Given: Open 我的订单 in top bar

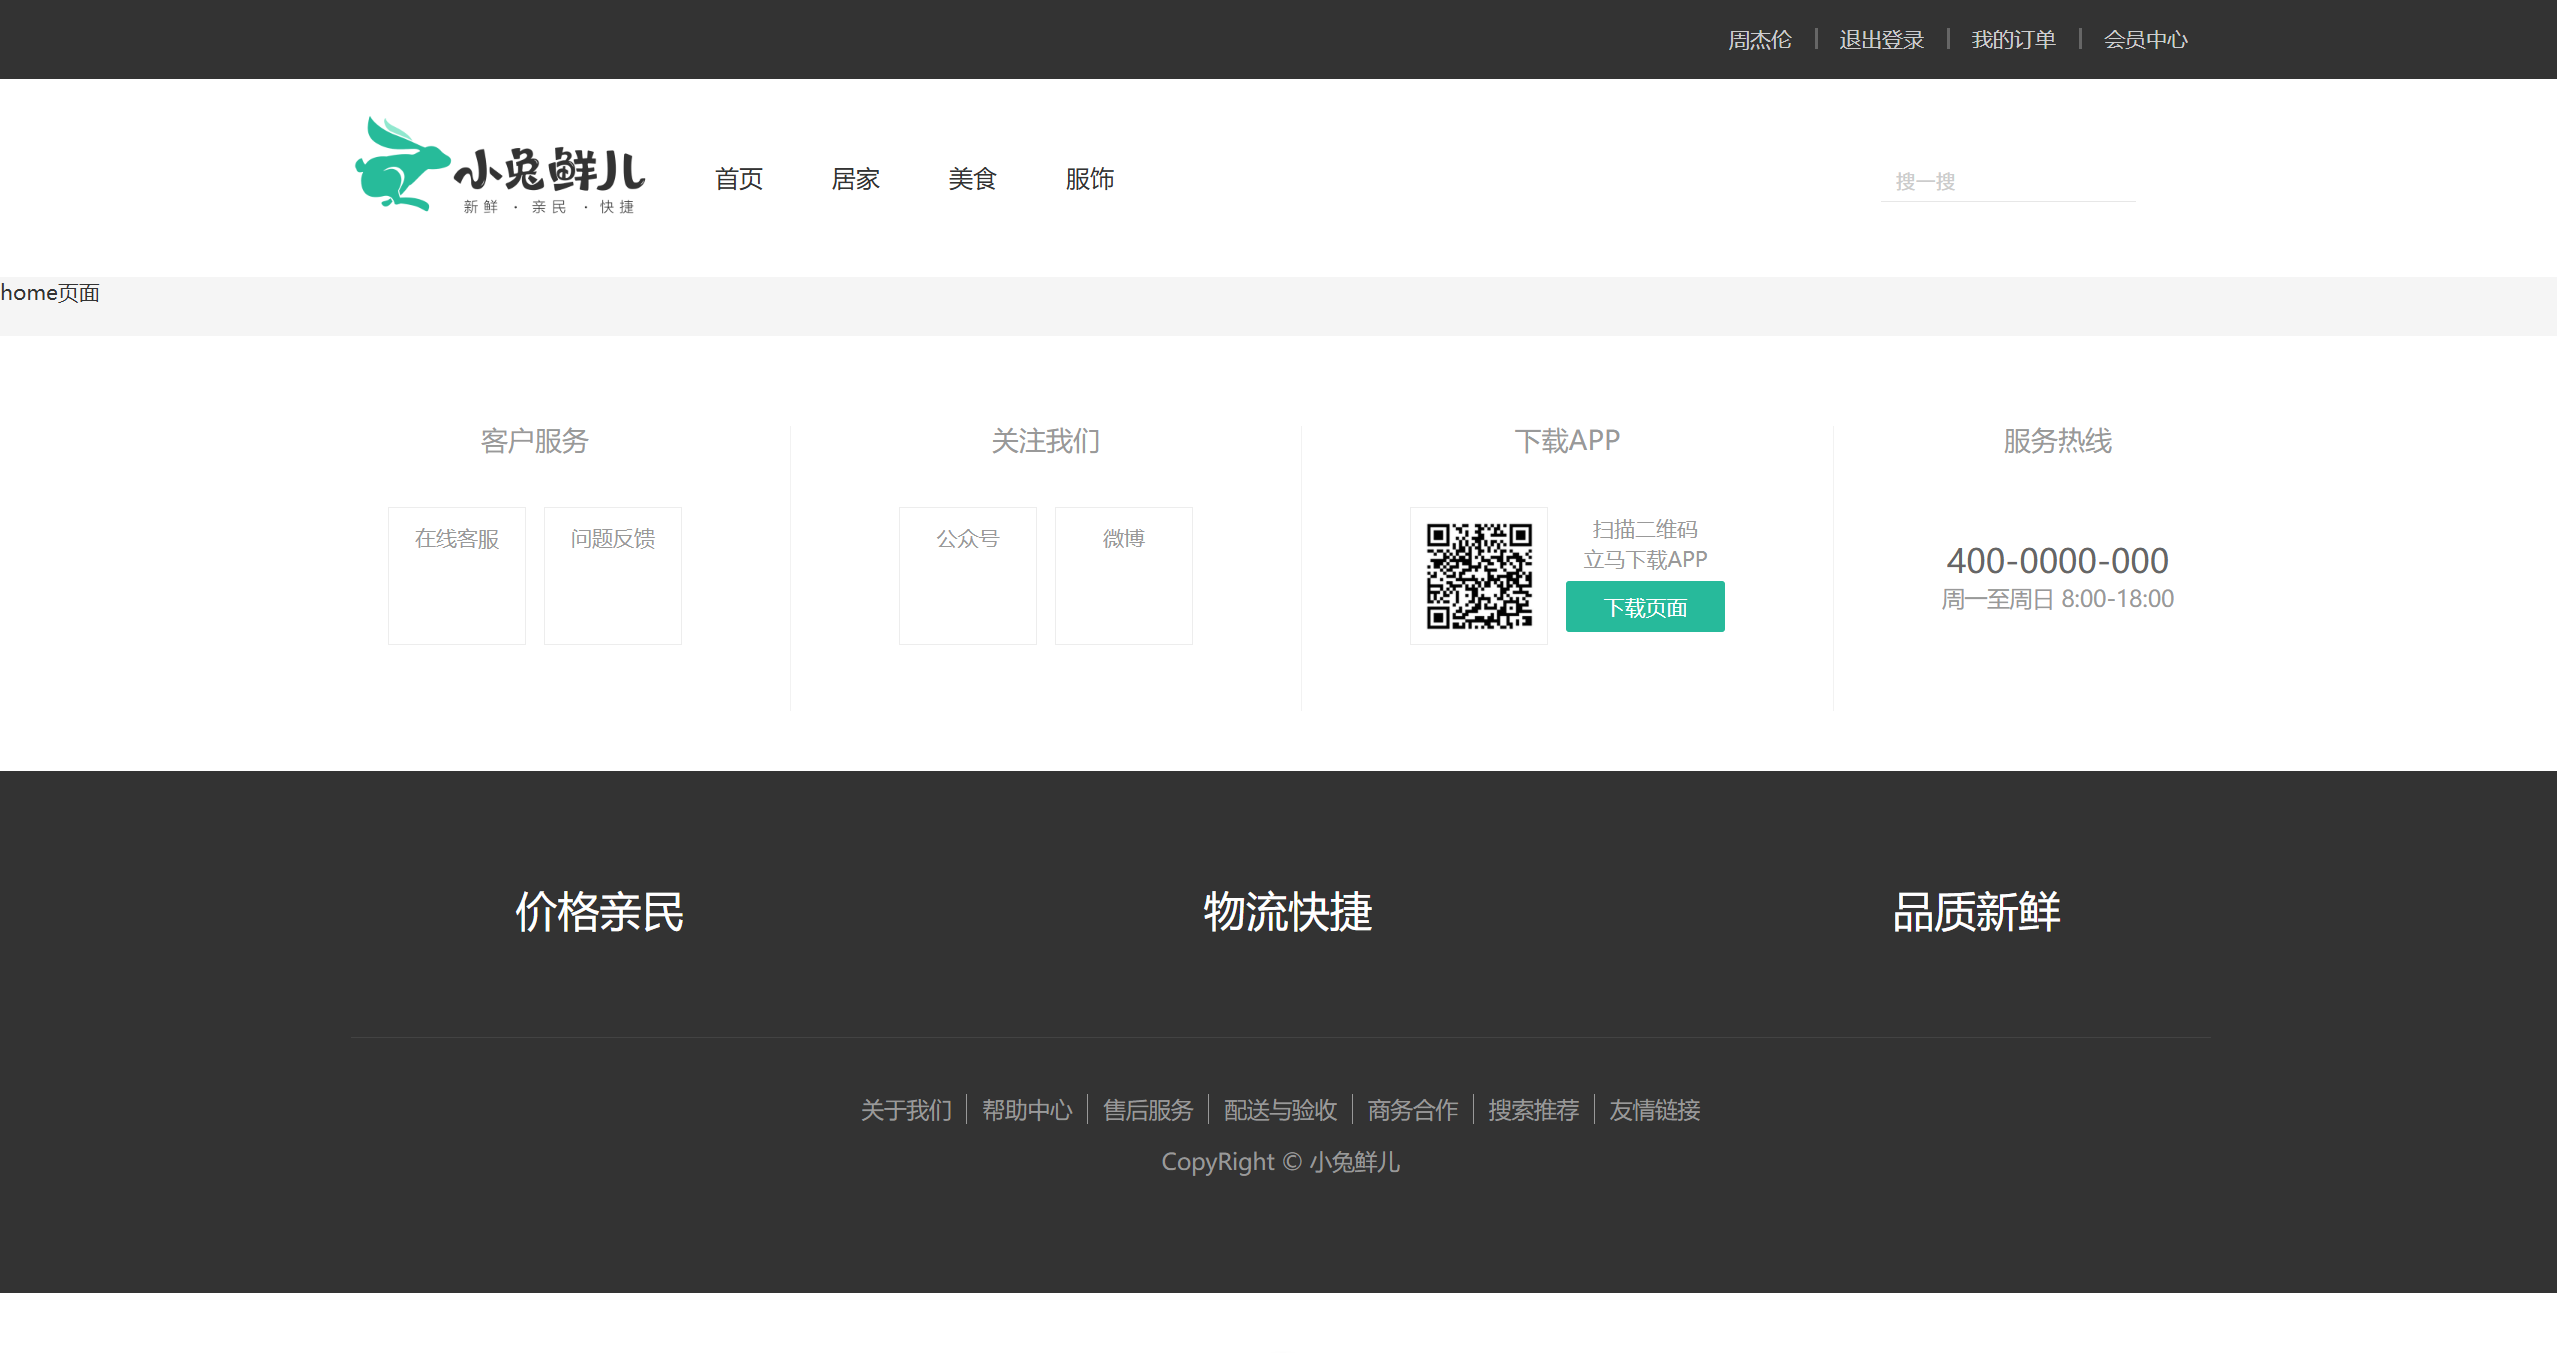Looking at the screenshot, I should (2013, 40).
